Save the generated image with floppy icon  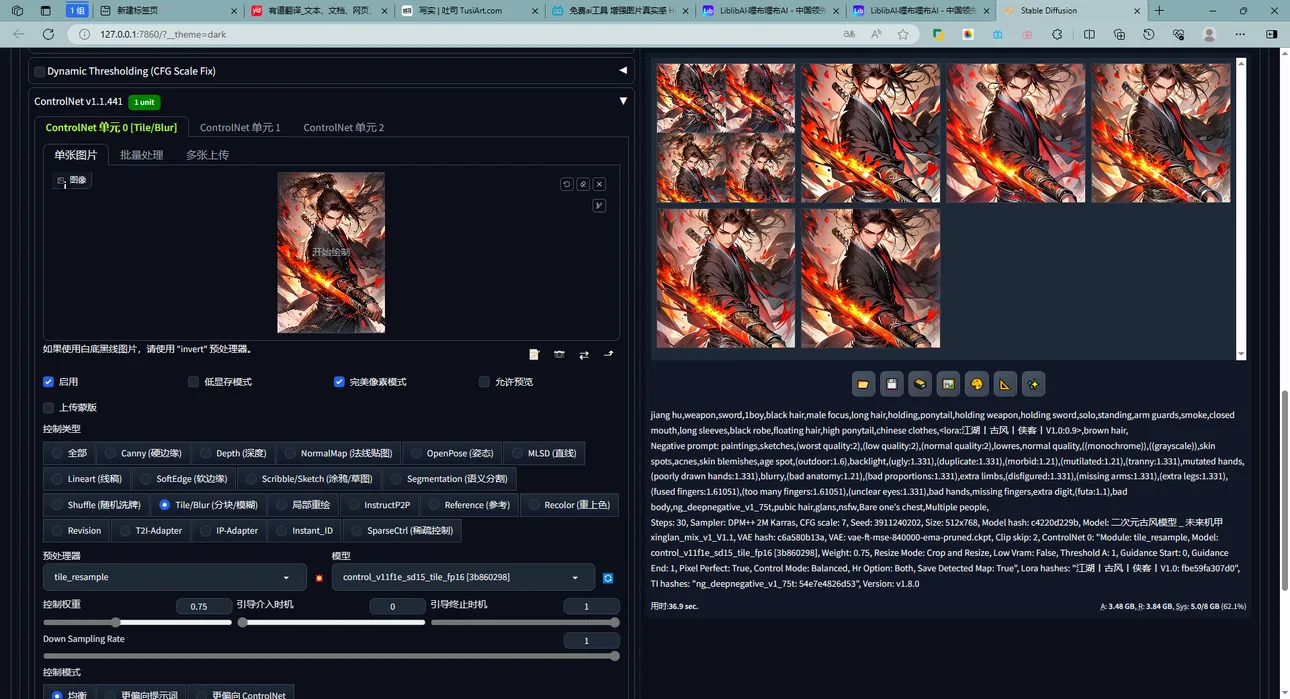coord(891,384)
